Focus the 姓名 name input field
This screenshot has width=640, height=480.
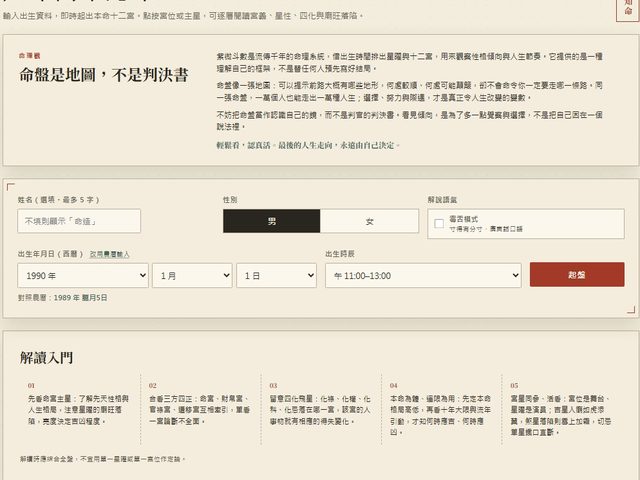[x=79, y=221]
